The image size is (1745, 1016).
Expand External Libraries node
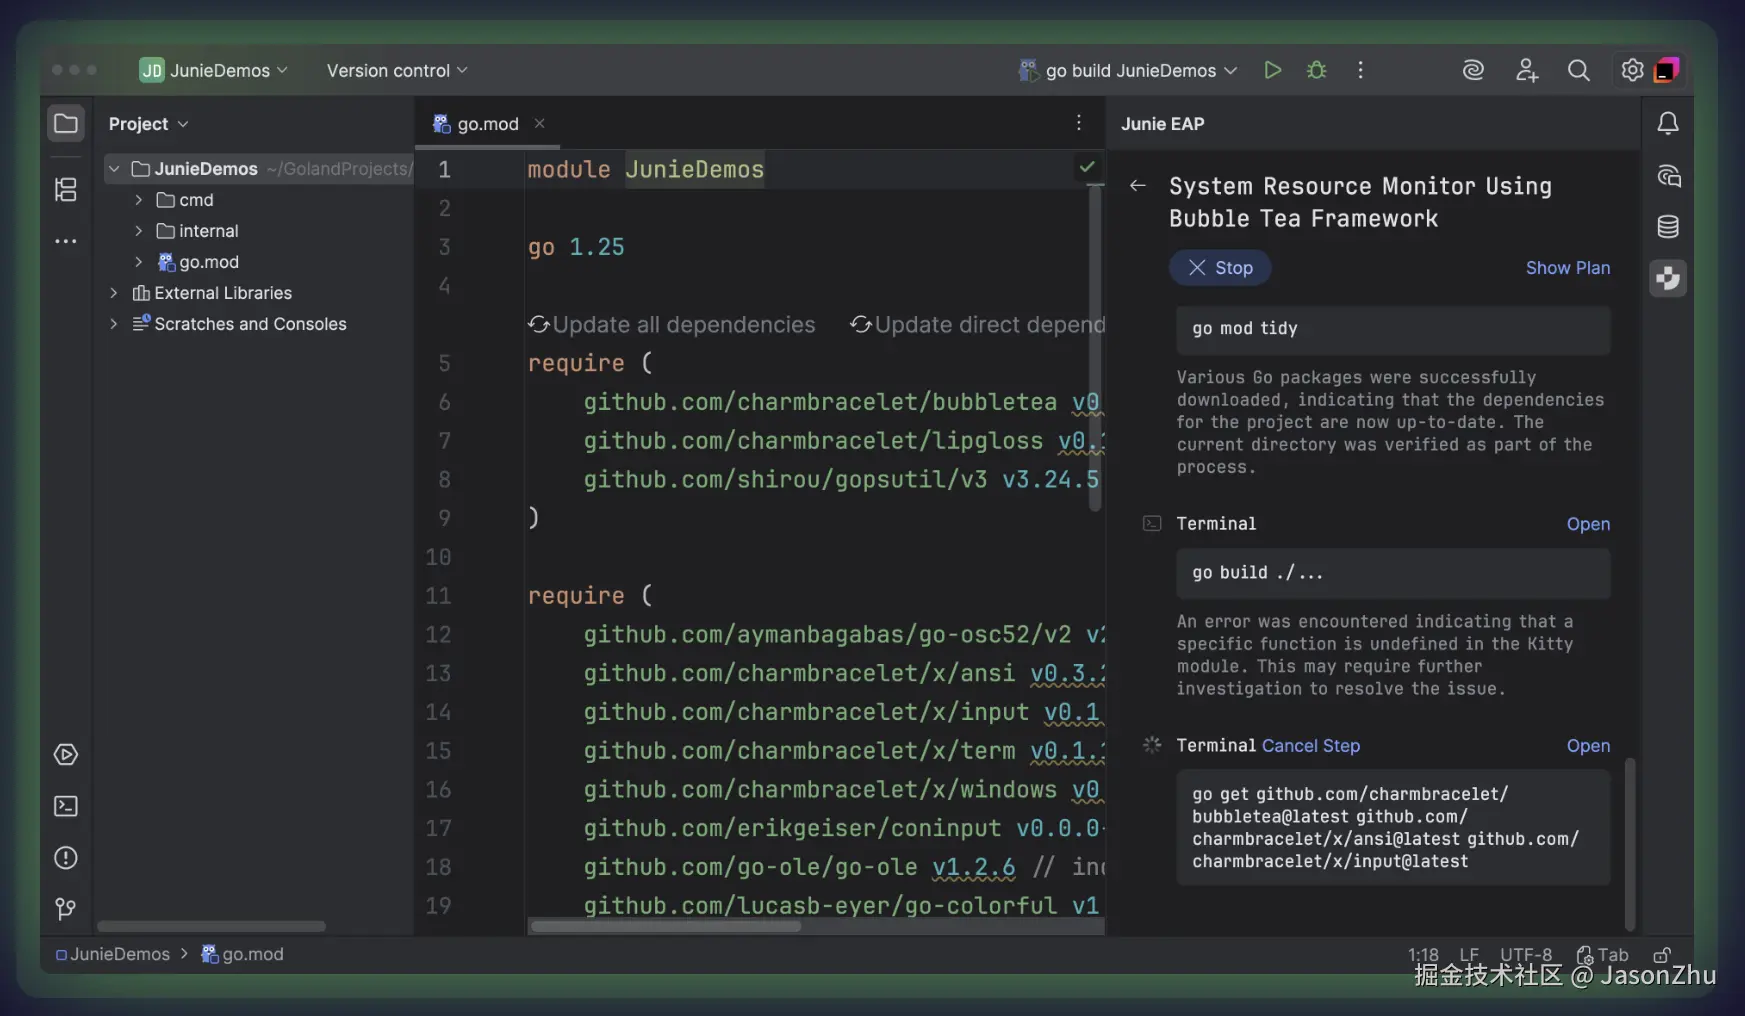[114, 293]
